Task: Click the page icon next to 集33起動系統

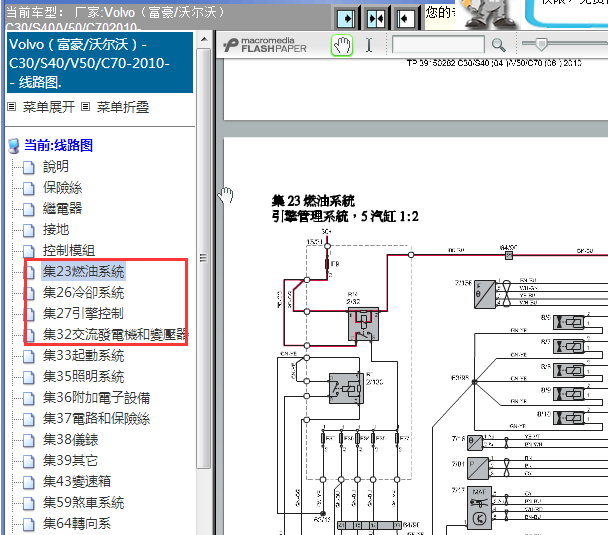Action: pyautogui.click(x=28, y=356)
